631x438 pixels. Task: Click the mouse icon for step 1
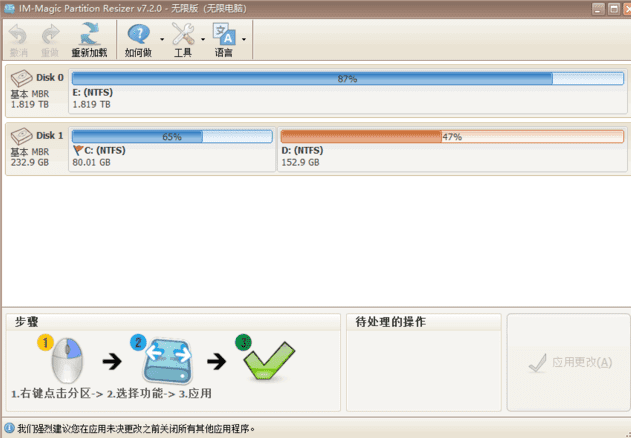[67, 360]
